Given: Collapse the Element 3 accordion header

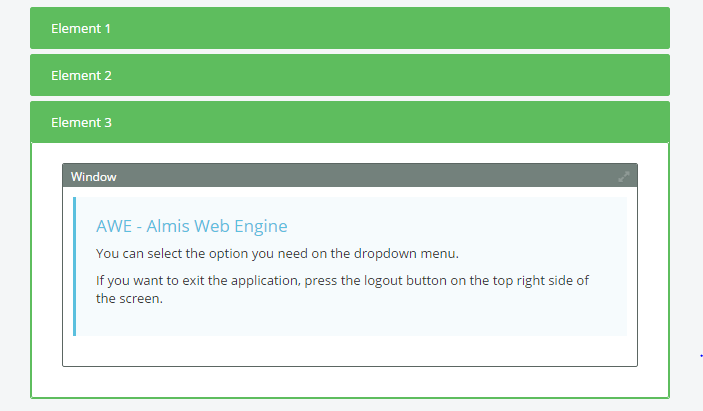Looking at the screenshot, I should pyautogui.click(x=350, y=122).
